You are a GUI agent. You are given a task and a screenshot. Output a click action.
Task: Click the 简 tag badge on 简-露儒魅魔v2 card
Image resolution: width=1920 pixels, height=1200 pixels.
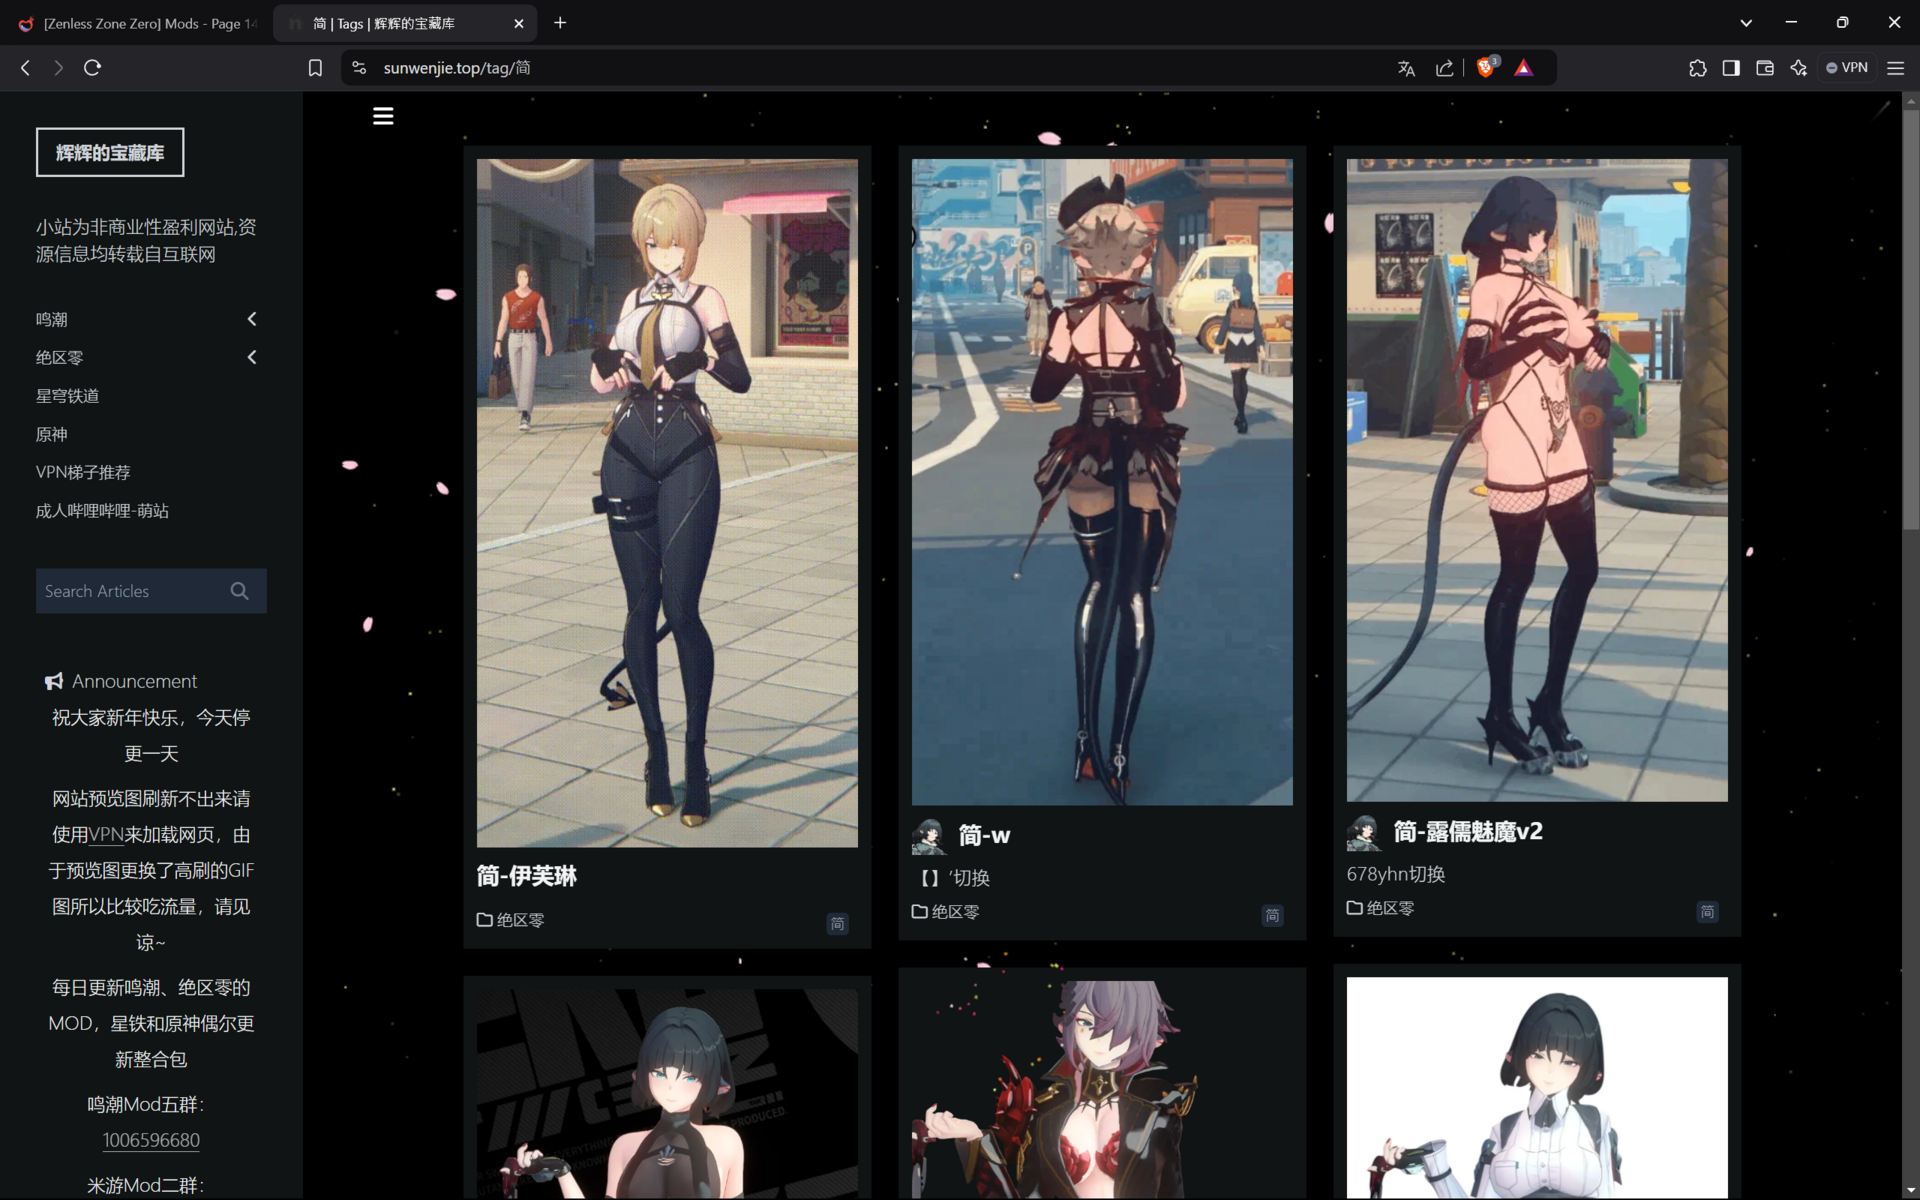(1707, 911)
